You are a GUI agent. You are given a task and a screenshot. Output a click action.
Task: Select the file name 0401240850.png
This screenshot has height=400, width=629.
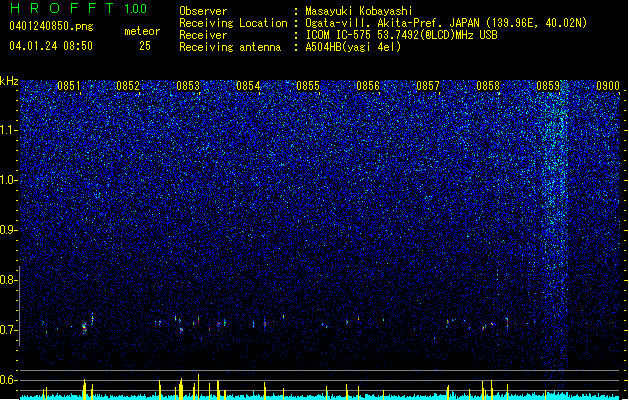click(x=51, y=26)
